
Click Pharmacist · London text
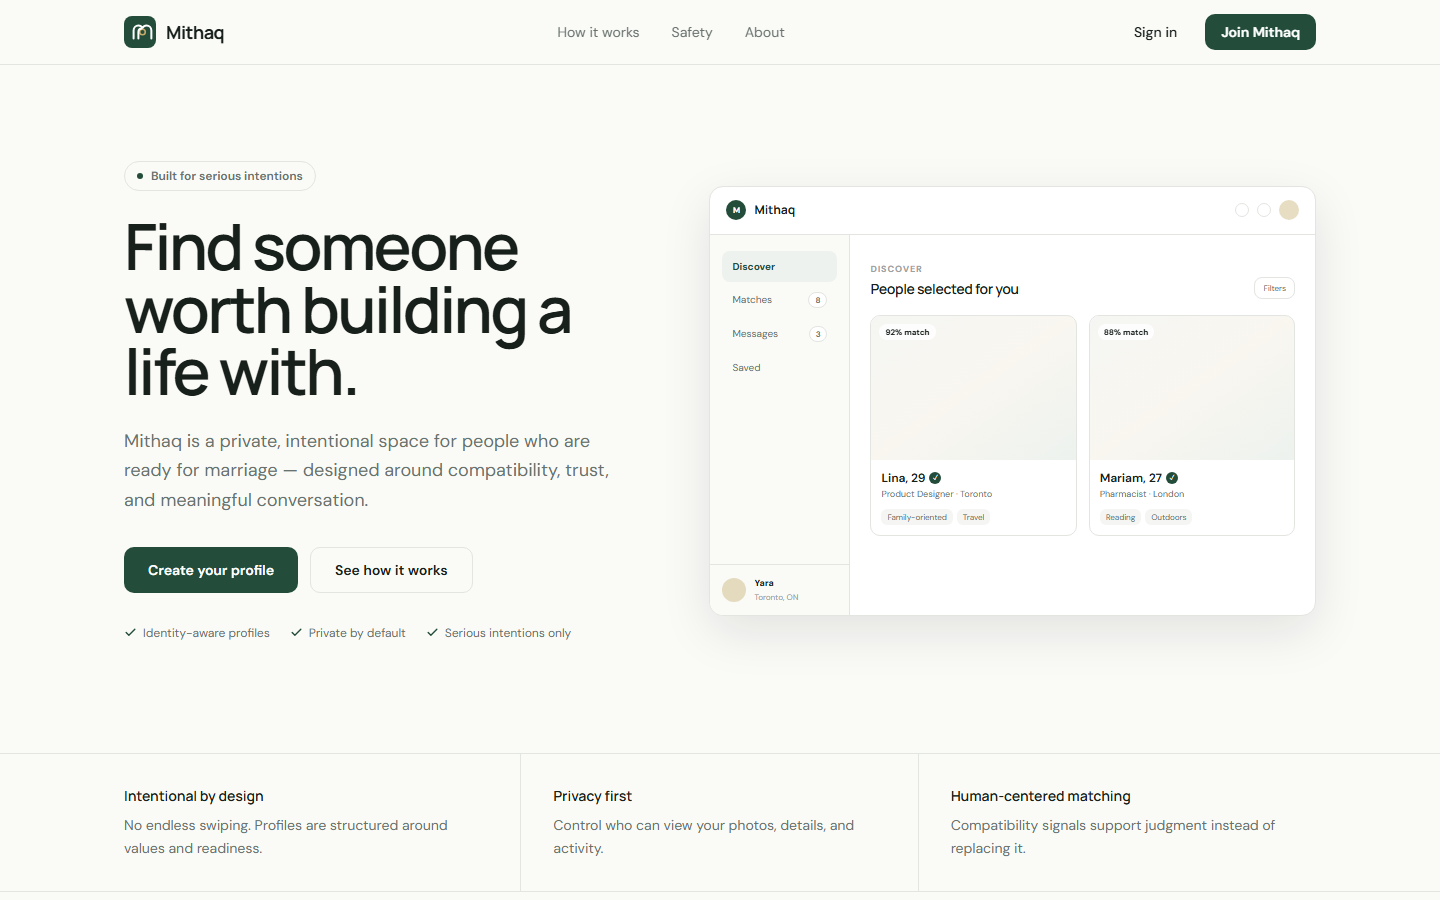coord(1142,494)
